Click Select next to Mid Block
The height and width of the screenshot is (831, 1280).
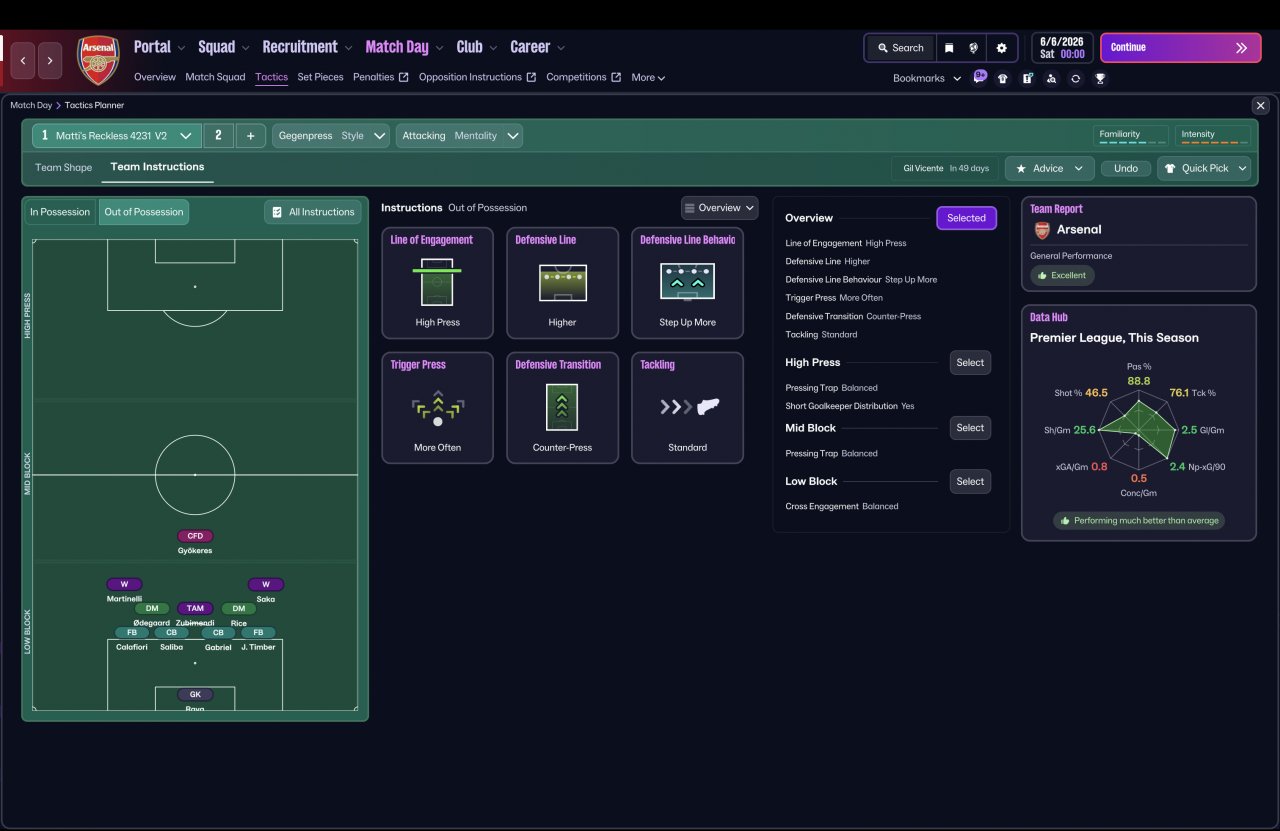pos(970,428)
